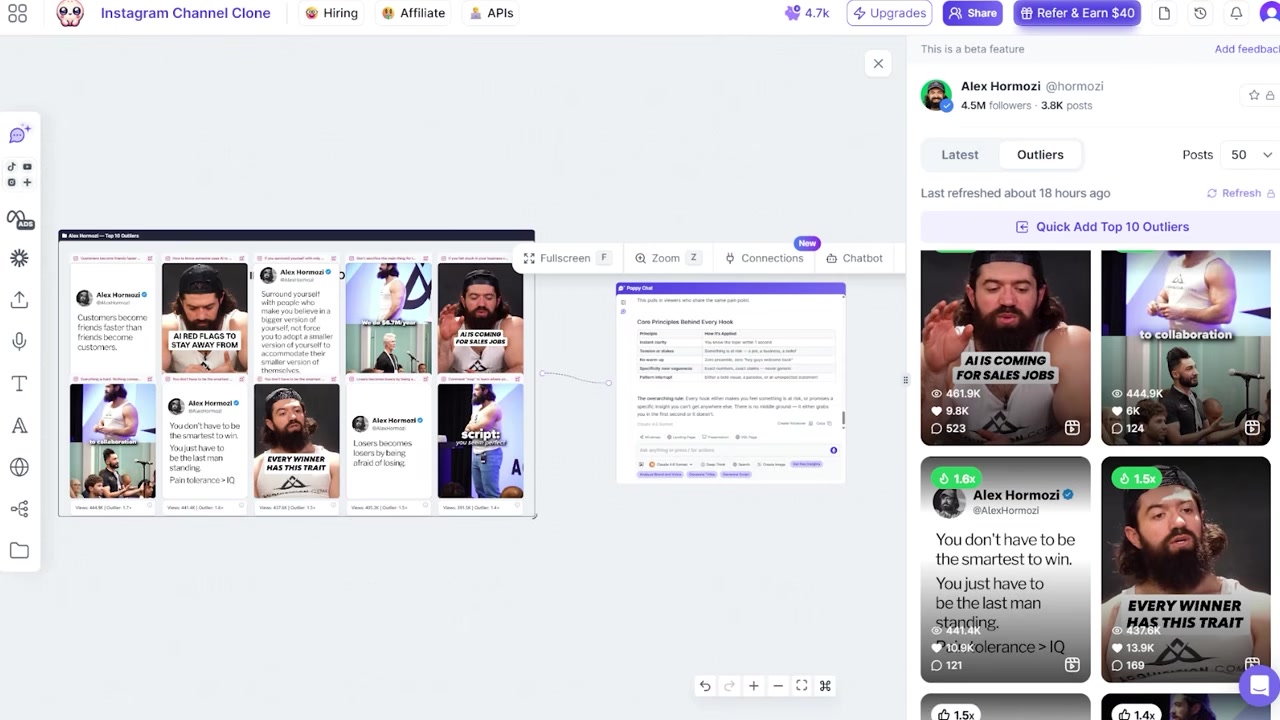The height and width of the screenshot is (720, 1280).
Task: Redo the canvas action
Action: [729, 686]
